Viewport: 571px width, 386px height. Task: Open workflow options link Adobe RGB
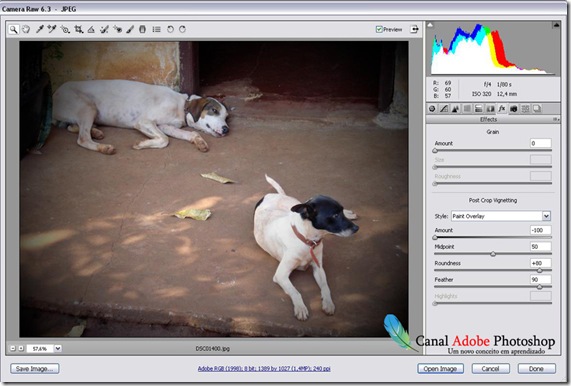[x=264, y=369]
